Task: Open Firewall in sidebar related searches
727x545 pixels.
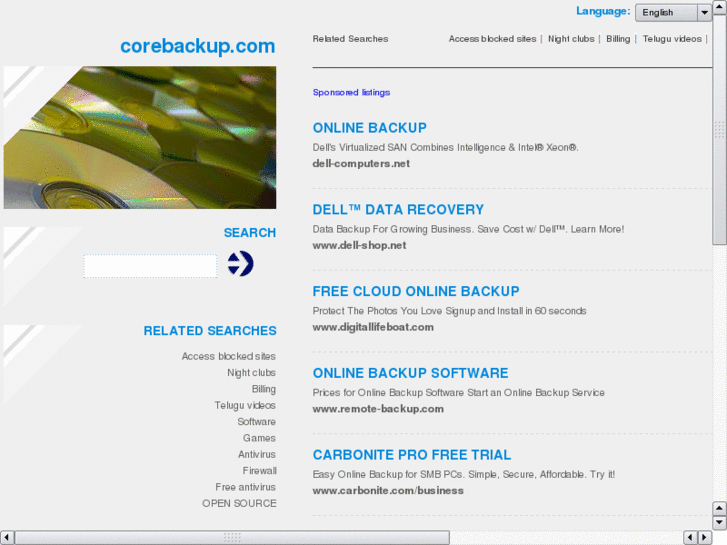Action: (260, 471)
